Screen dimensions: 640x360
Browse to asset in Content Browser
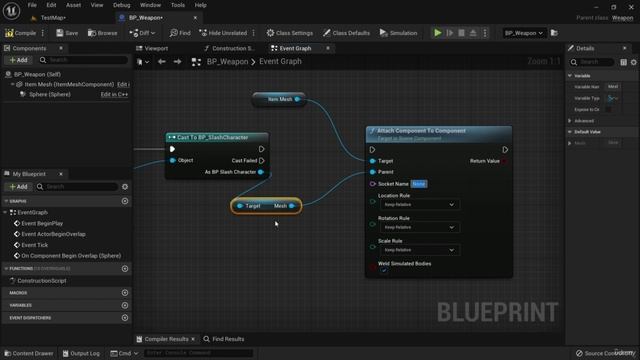point(102,33)
